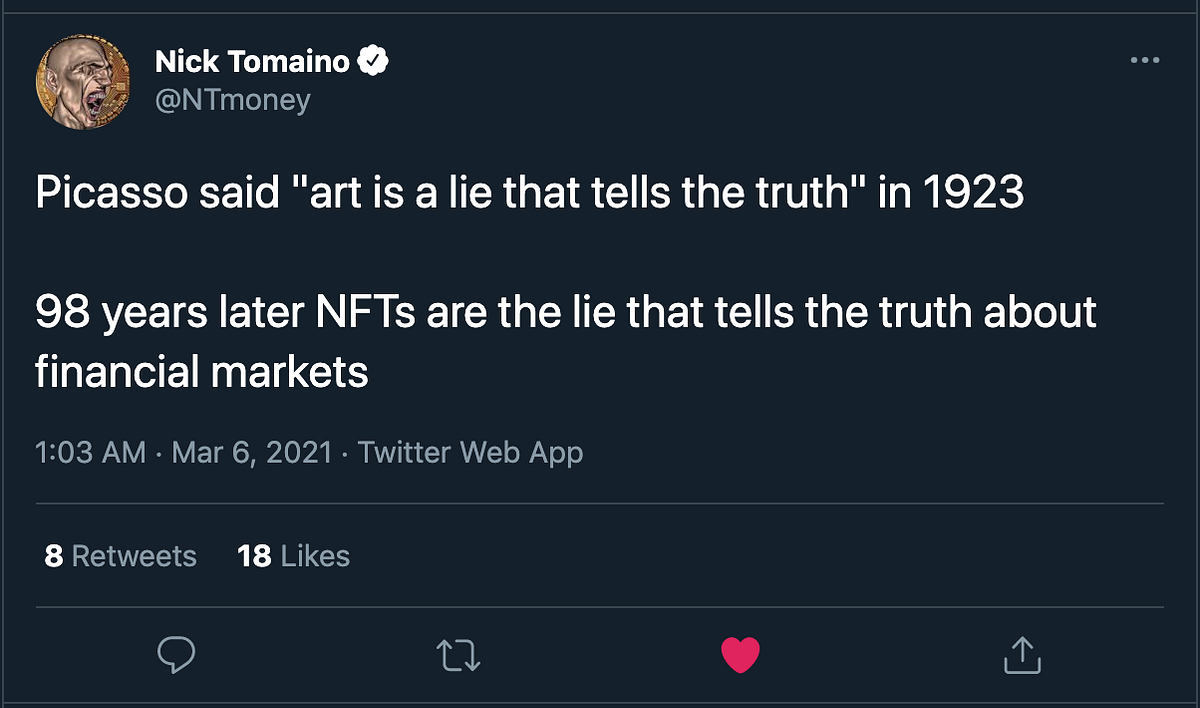
Task: View the 18 Likes list
Action: 294,556
